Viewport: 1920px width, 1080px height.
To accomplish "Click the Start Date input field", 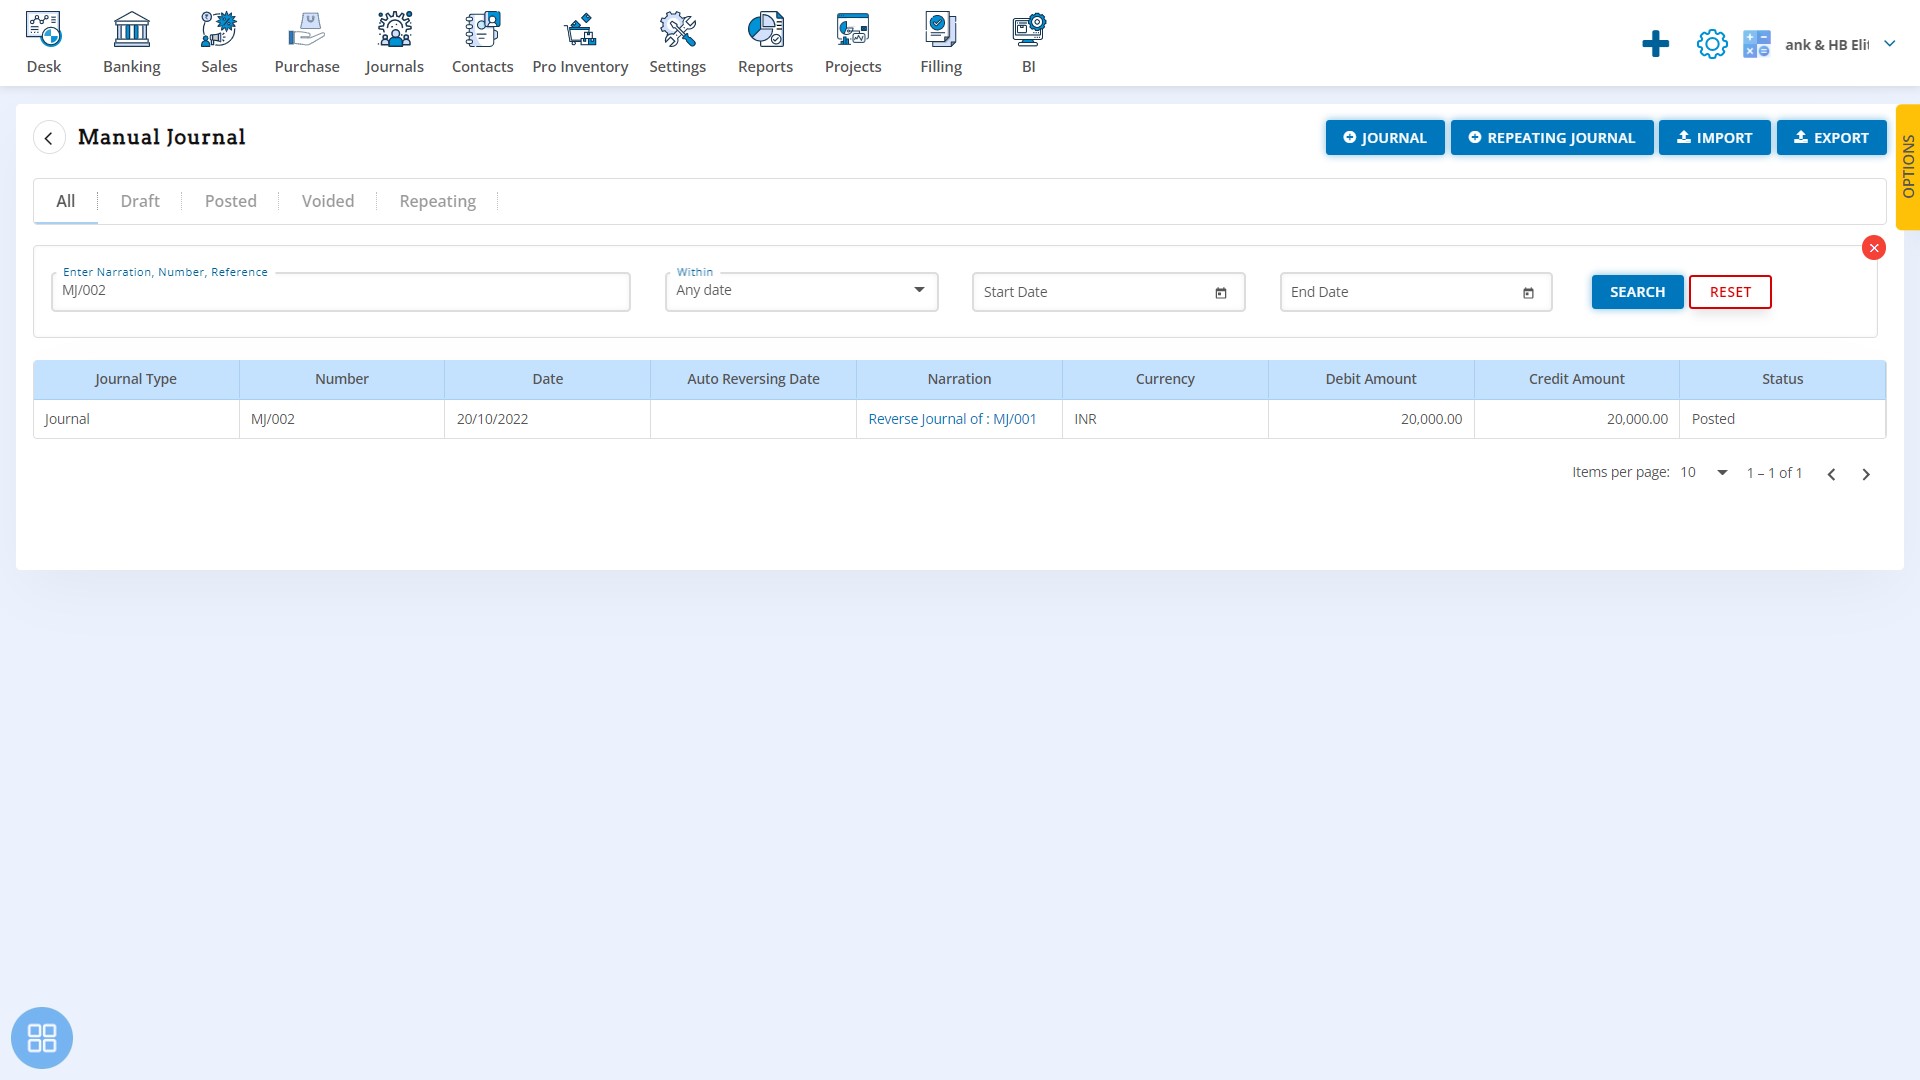I will click(1108, 292).
